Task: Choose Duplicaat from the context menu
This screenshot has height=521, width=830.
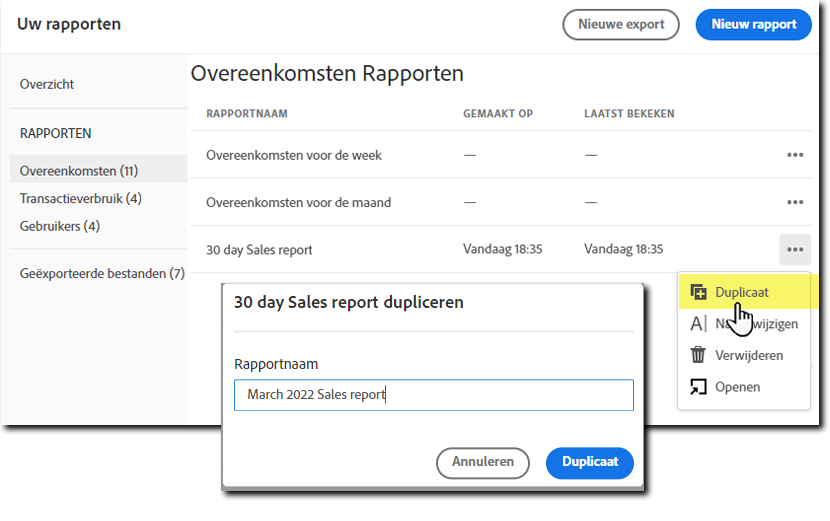Action: point(744,292)
